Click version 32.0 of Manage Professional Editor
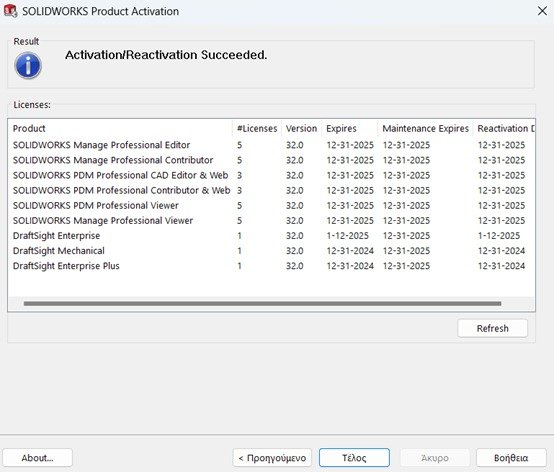This screenshot has width=554, height=472. 295,145
